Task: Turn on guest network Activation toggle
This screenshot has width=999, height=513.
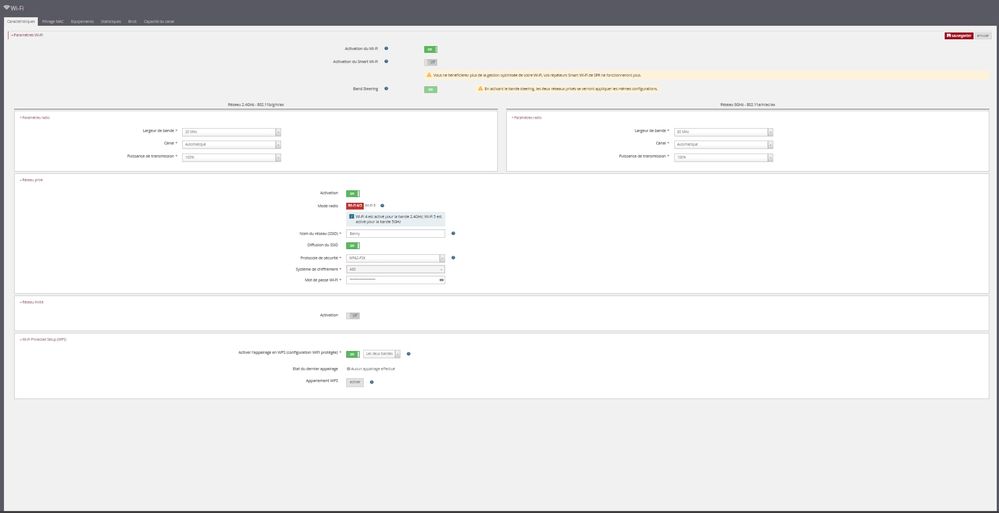Action: [353, 315]
